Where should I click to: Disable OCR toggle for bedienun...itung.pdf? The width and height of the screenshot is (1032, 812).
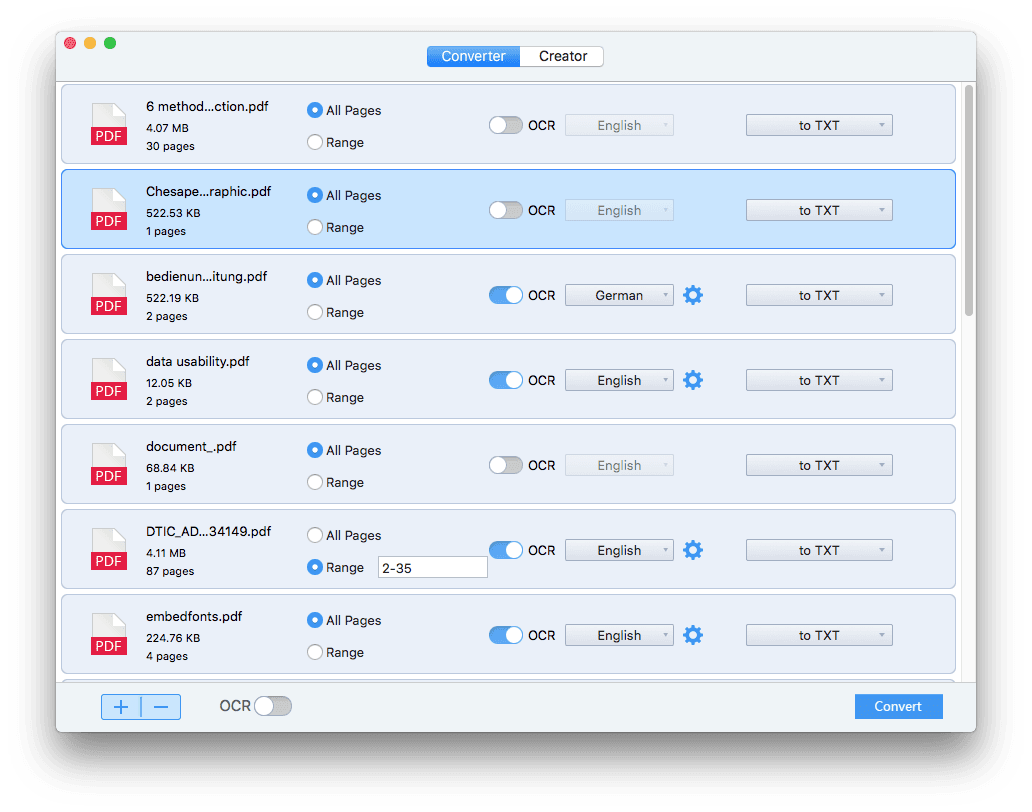coord(505,295)
